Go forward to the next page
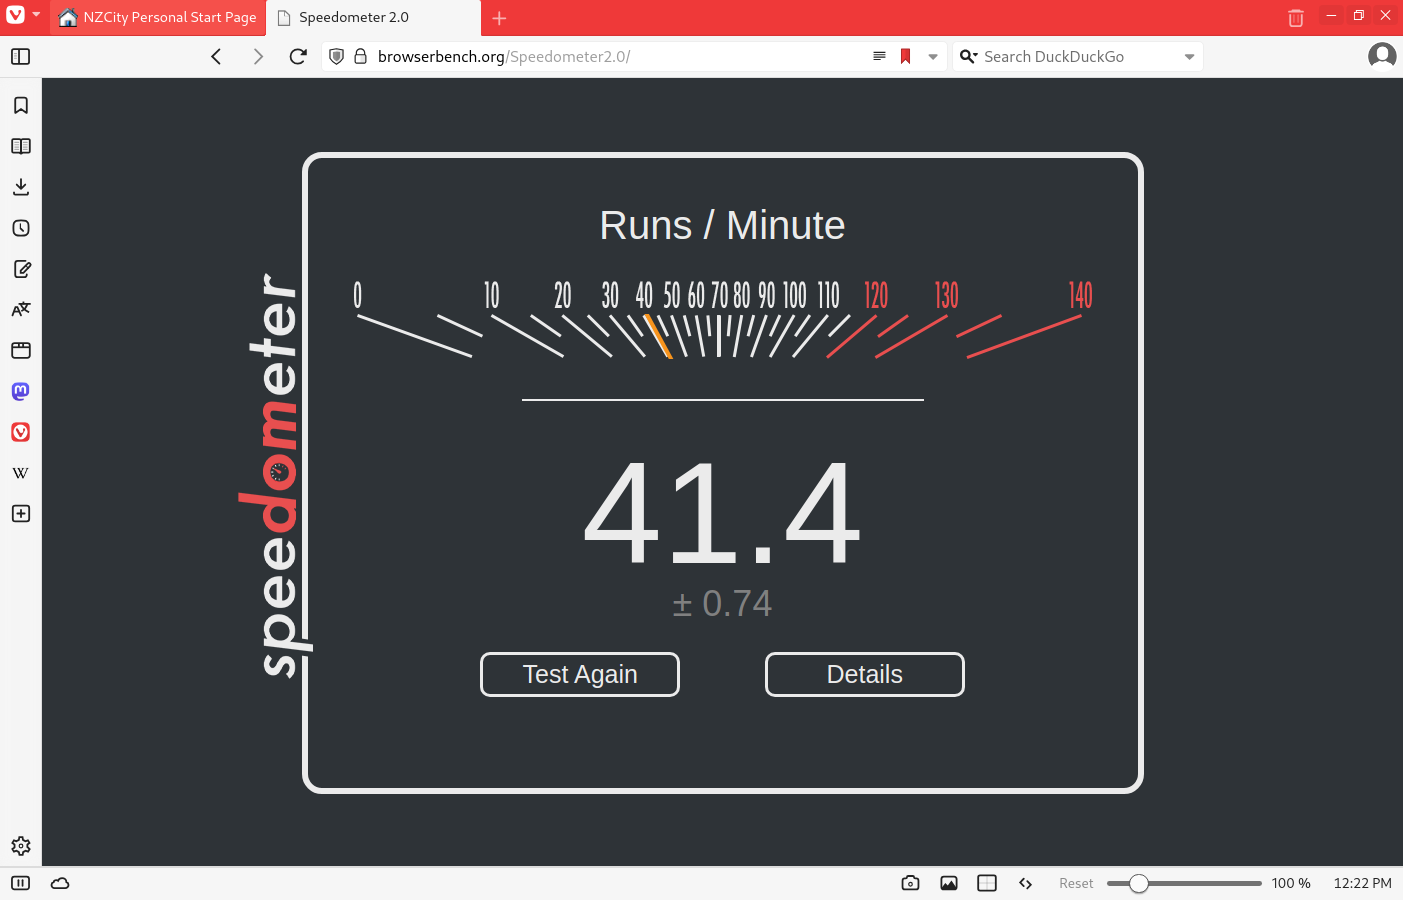1403x900 pixels. tap(258, 56)
